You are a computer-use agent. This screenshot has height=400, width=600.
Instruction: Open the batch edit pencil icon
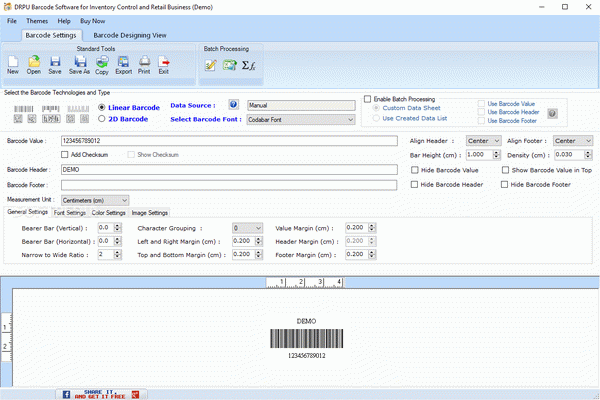[210, 65]
